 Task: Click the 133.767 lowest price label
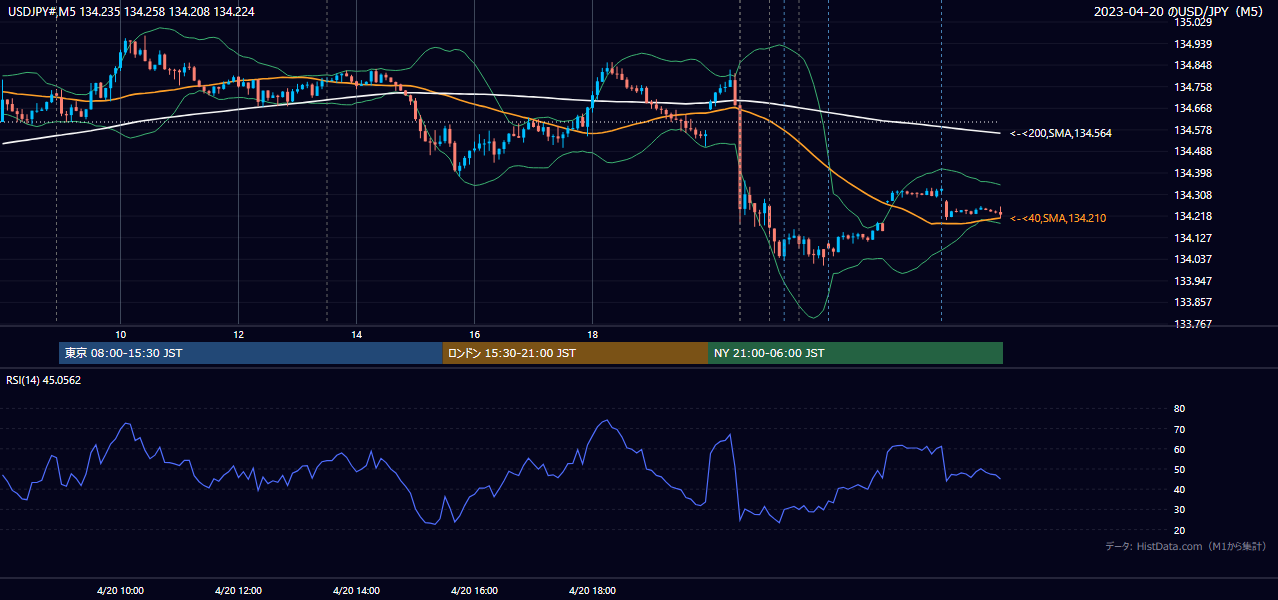tap(1193, 324)
